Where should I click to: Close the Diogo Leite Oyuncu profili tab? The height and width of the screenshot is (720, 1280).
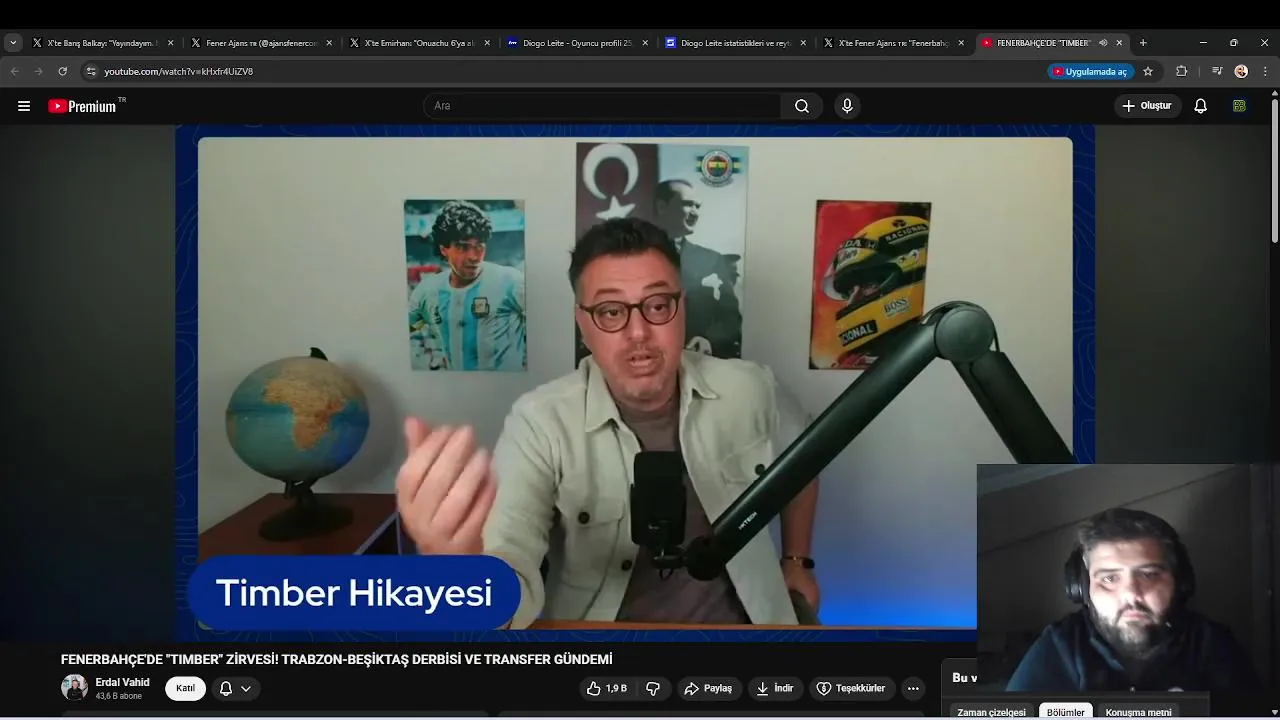pos(645,43)
